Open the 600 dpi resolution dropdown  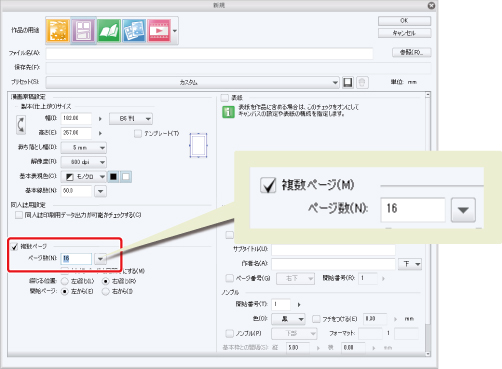83,162
